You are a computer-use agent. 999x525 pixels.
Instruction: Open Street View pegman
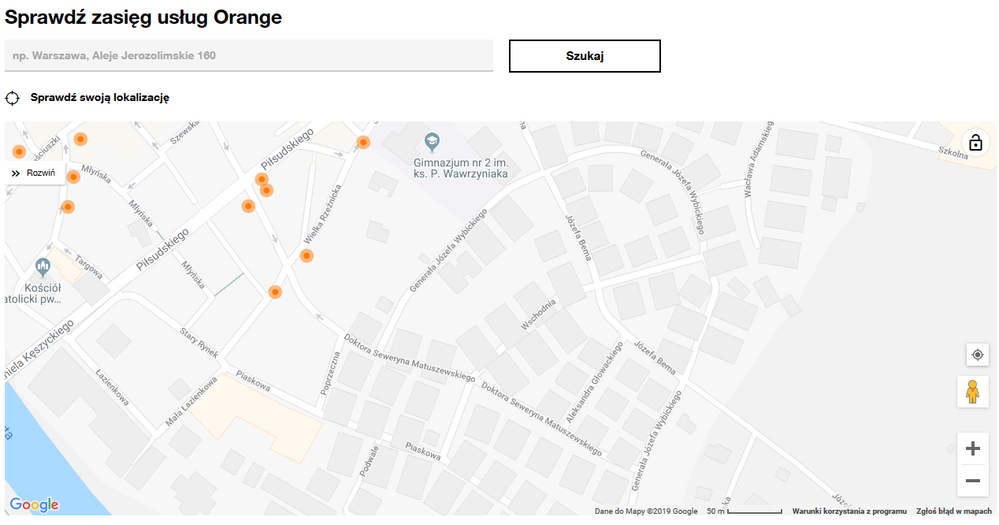(x=972, y=392)
